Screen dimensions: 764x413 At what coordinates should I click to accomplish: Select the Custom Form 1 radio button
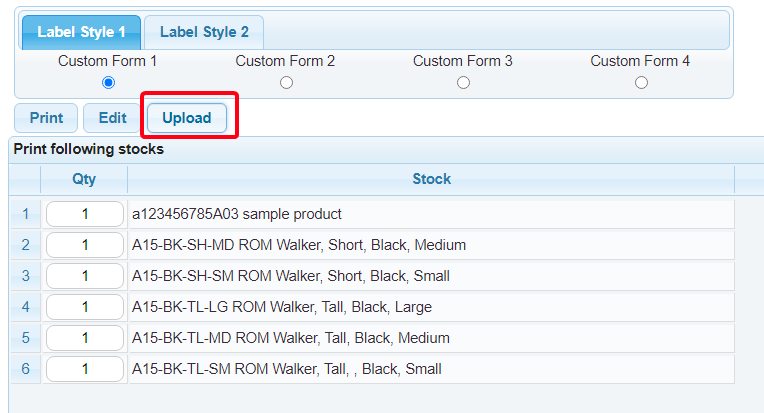[x=108, y=83]
